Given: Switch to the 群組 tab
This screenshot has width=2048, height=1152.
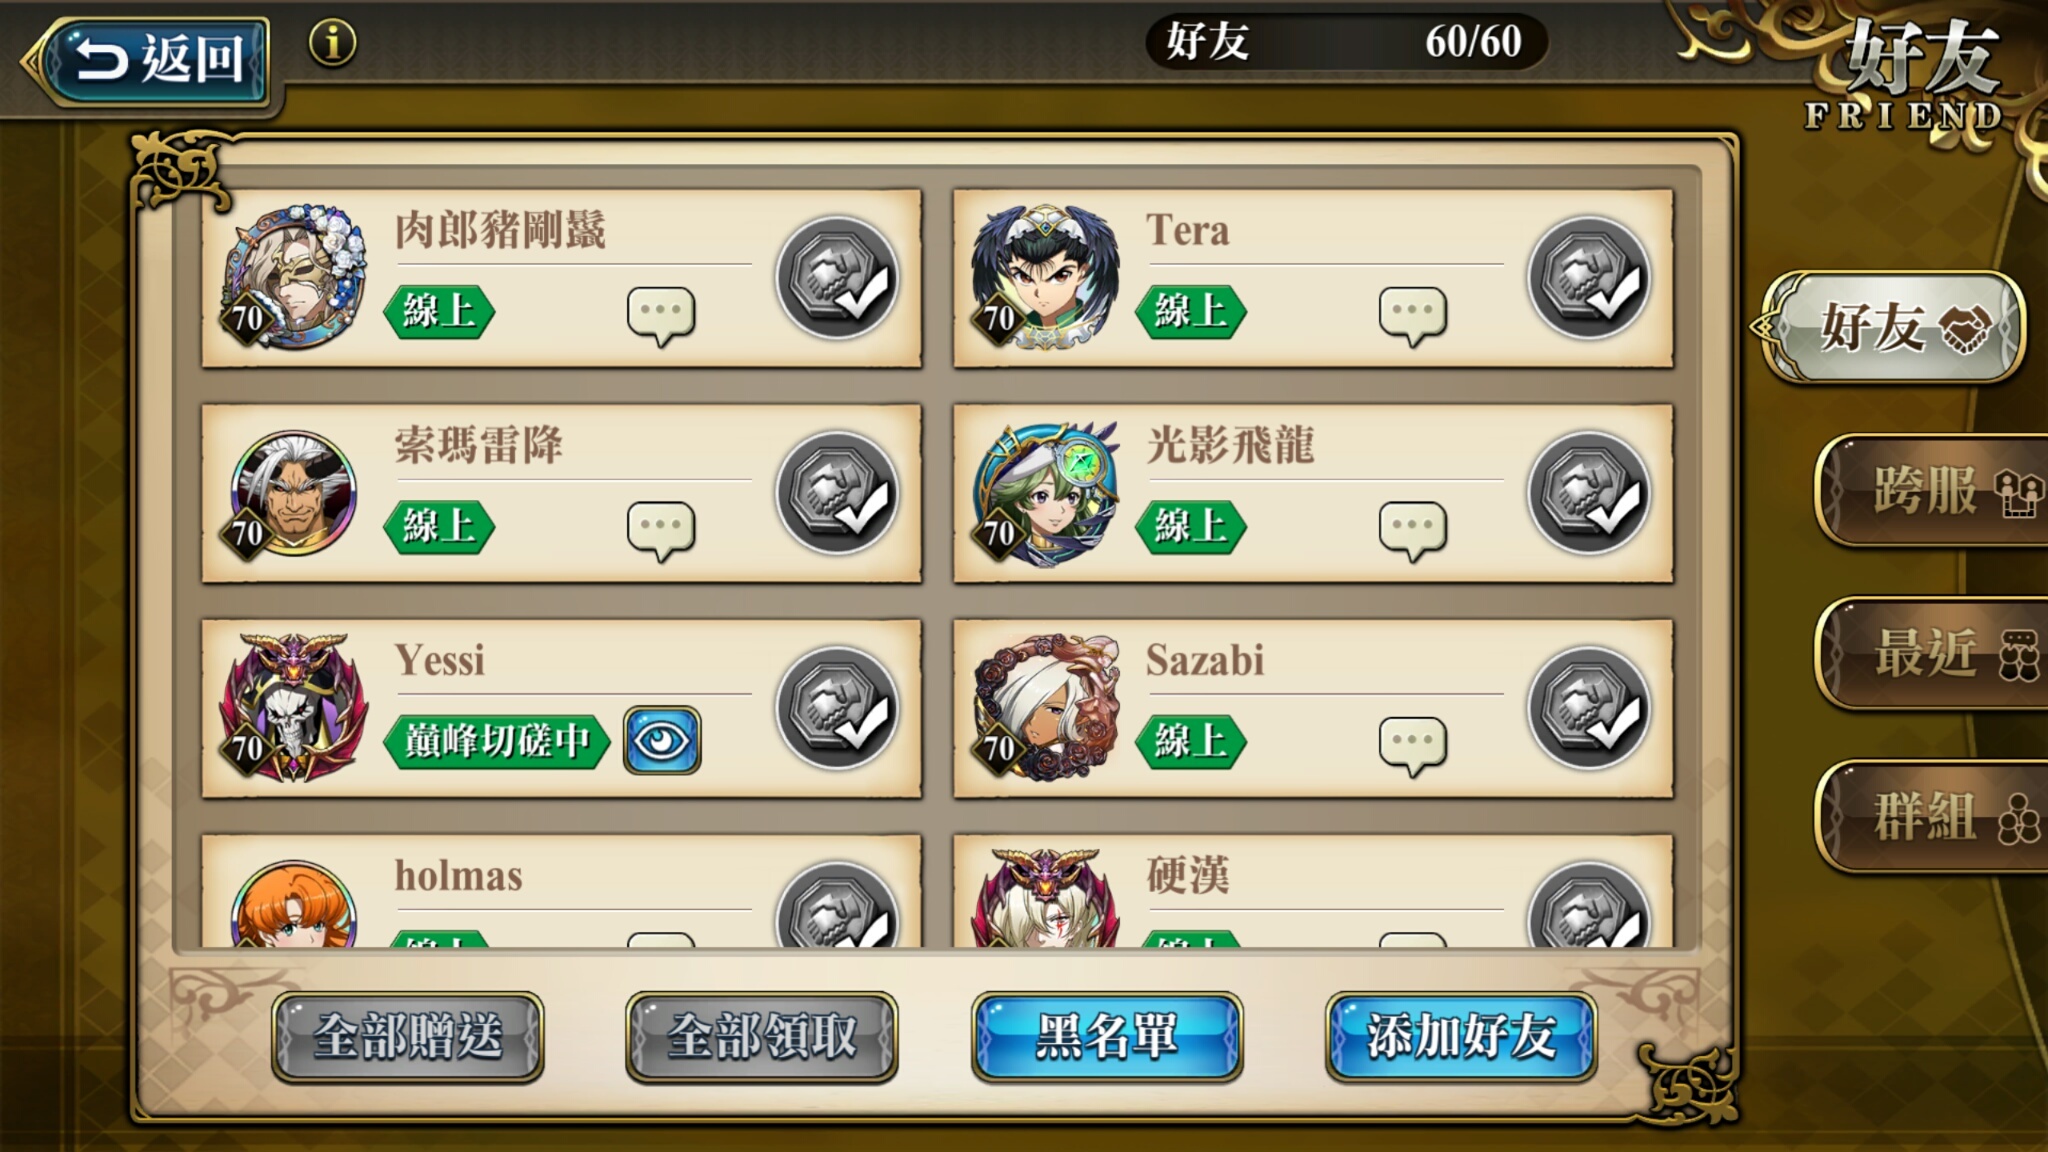Looking at the screenshot, I should (x=1931, y=816).
